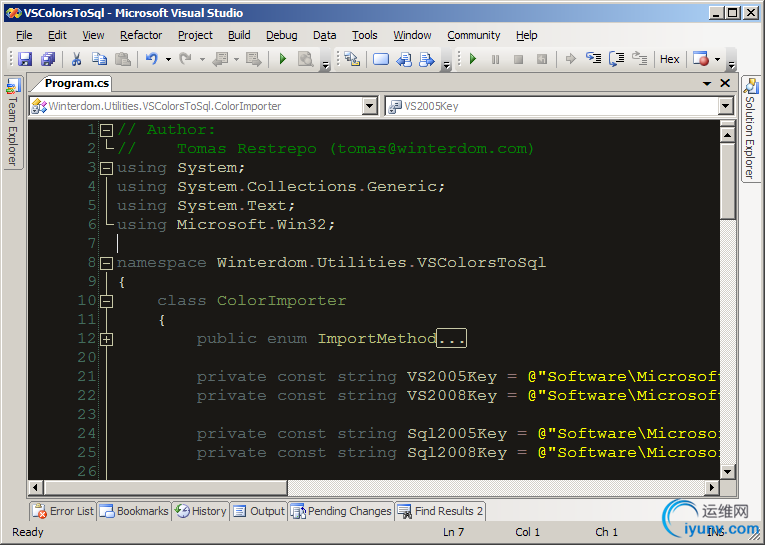Click the Break All pause icon
Screen dimensions: 765x545
495,60
